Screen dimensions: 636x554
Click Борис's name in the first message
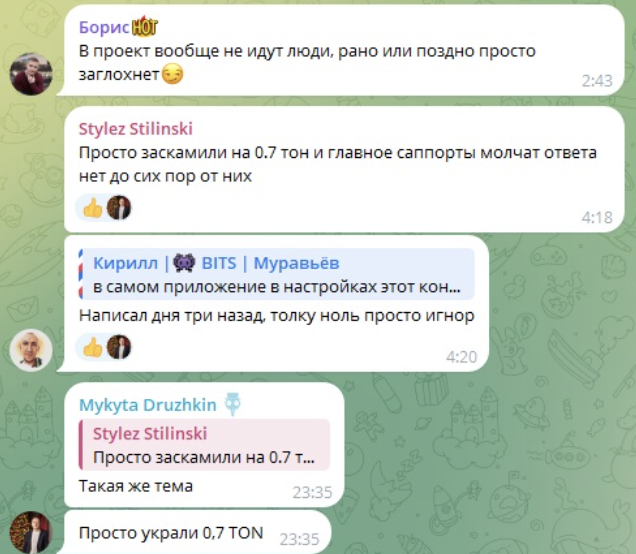point(104,27)
